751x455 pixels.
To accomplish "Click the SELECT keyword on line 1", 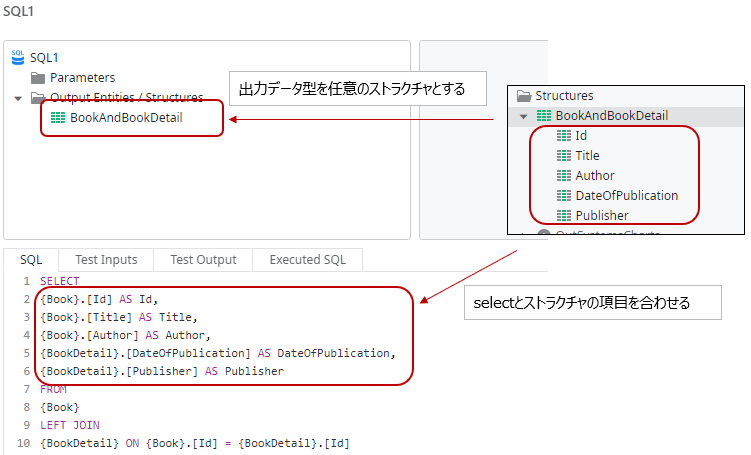I will (x=60, y=281).
